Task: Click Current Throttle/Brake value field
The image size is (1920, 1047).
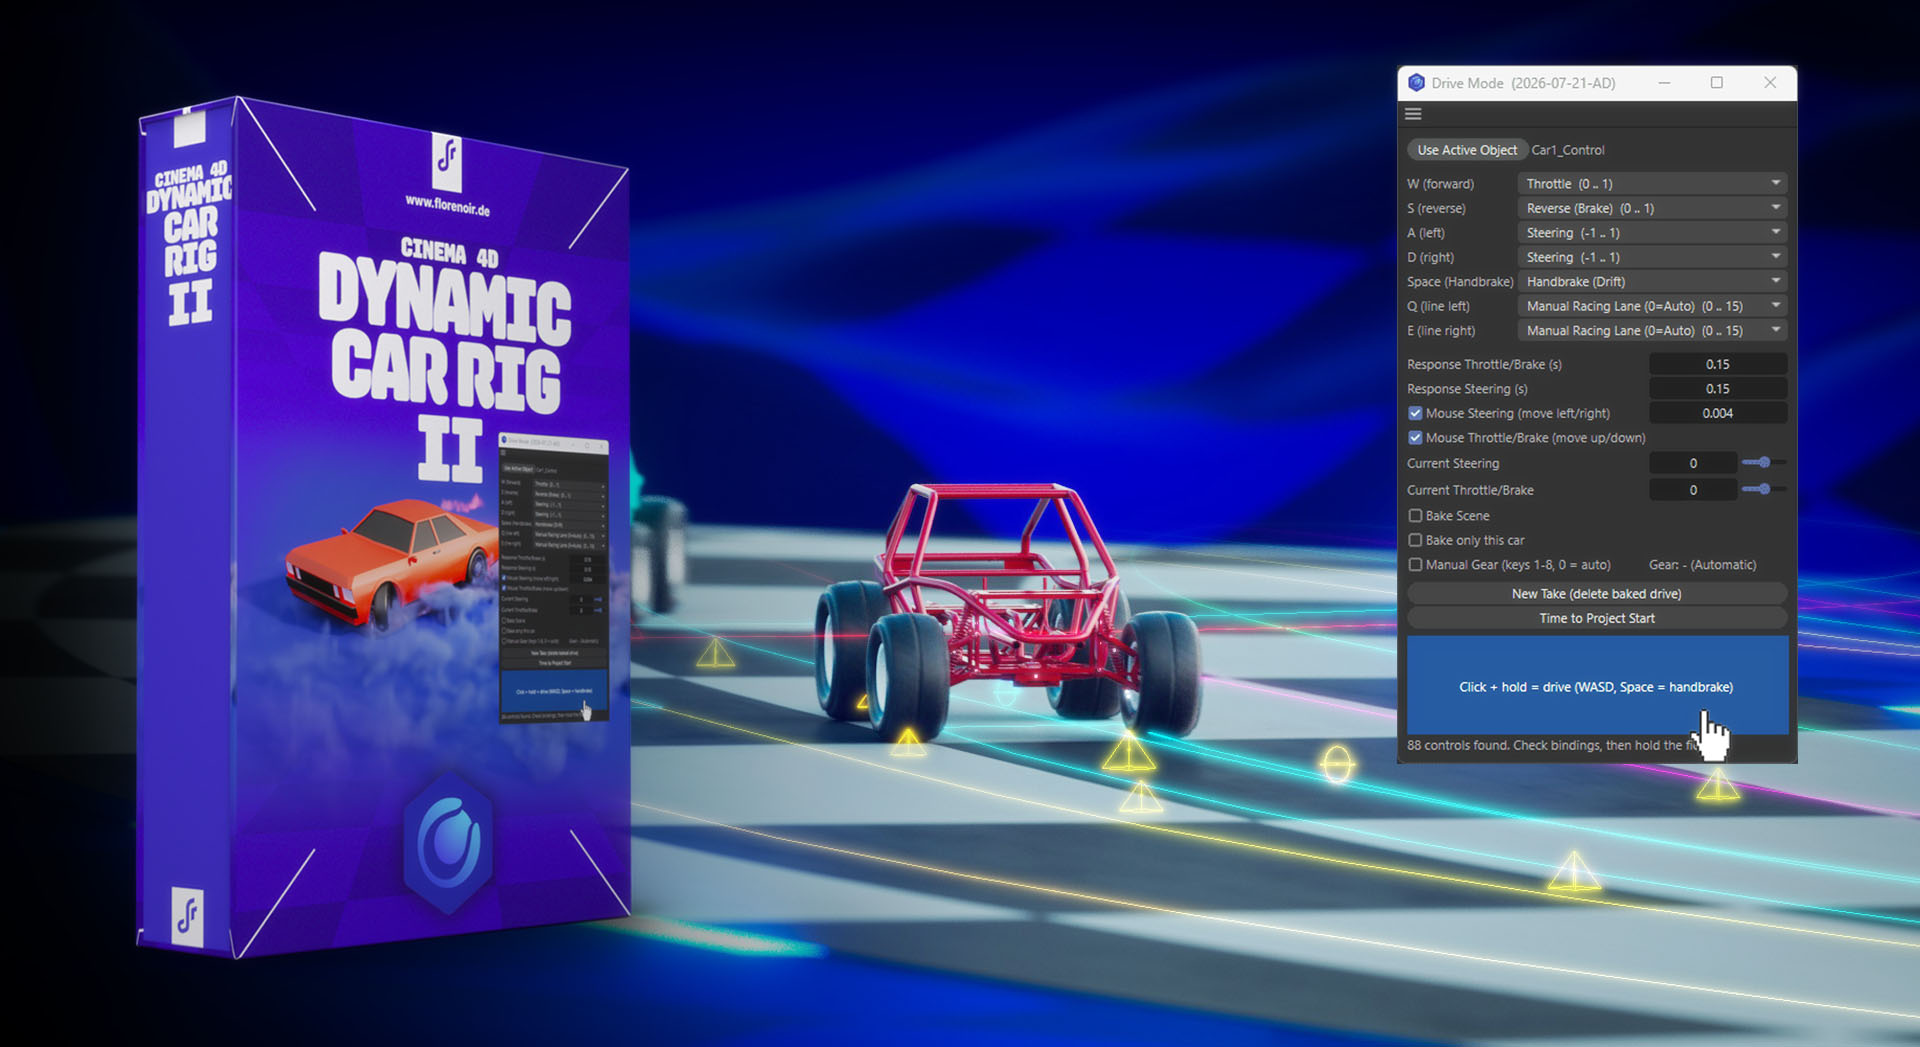Action: pos(1693,490)
